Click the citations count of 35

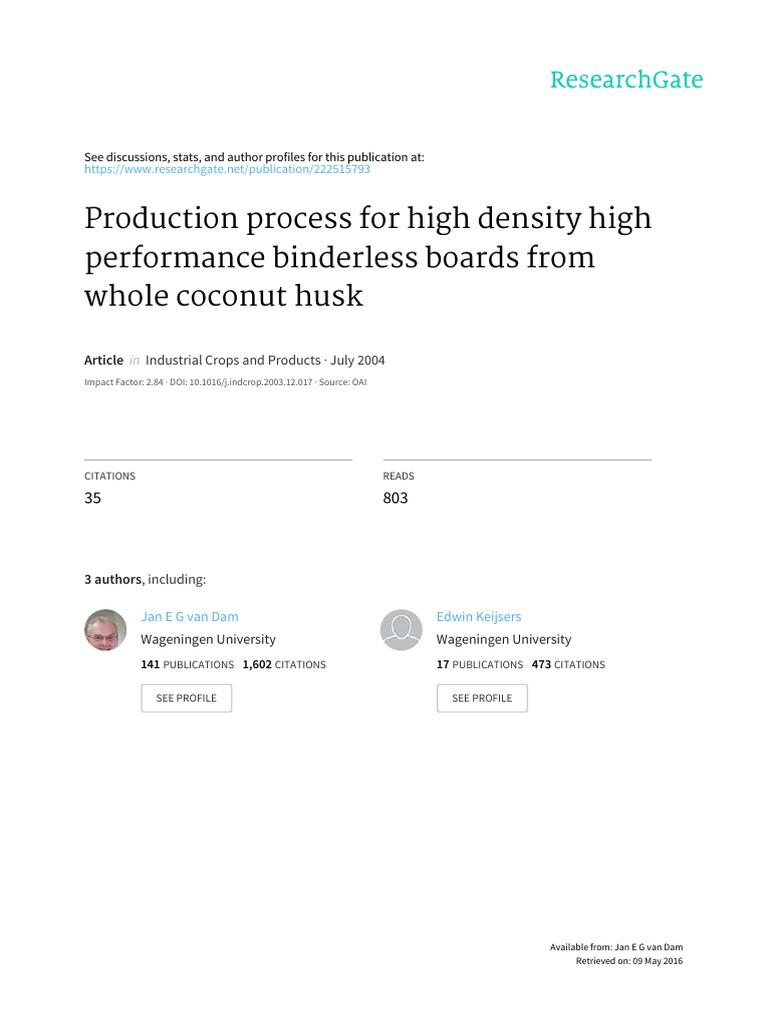click(93, 498)
